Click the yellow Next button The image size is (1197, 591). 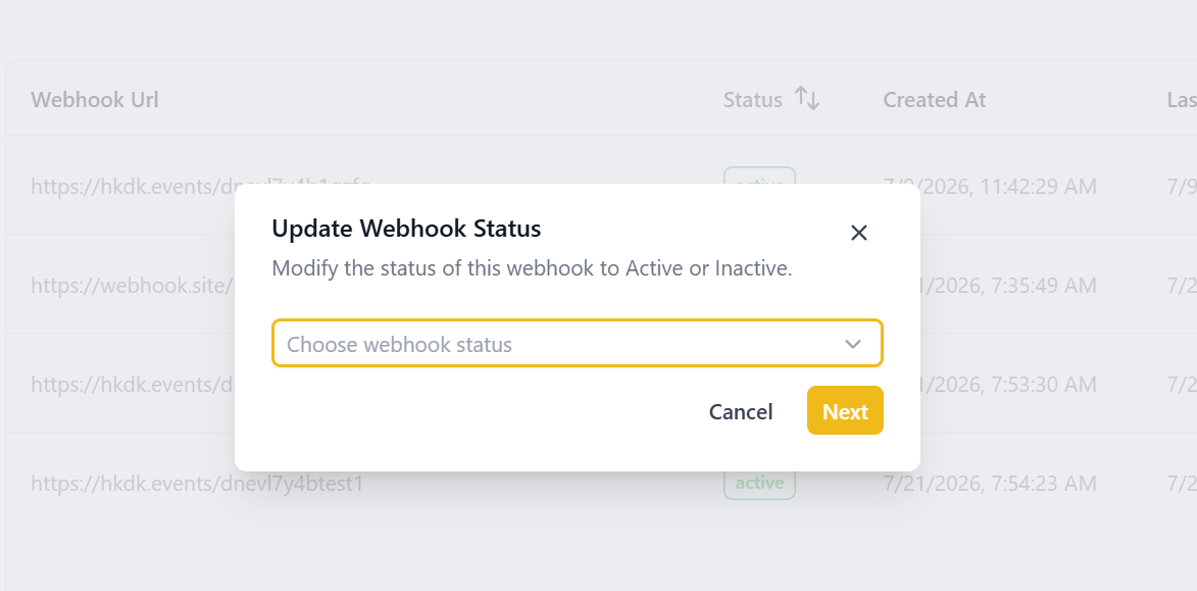(x=845, y=411)
